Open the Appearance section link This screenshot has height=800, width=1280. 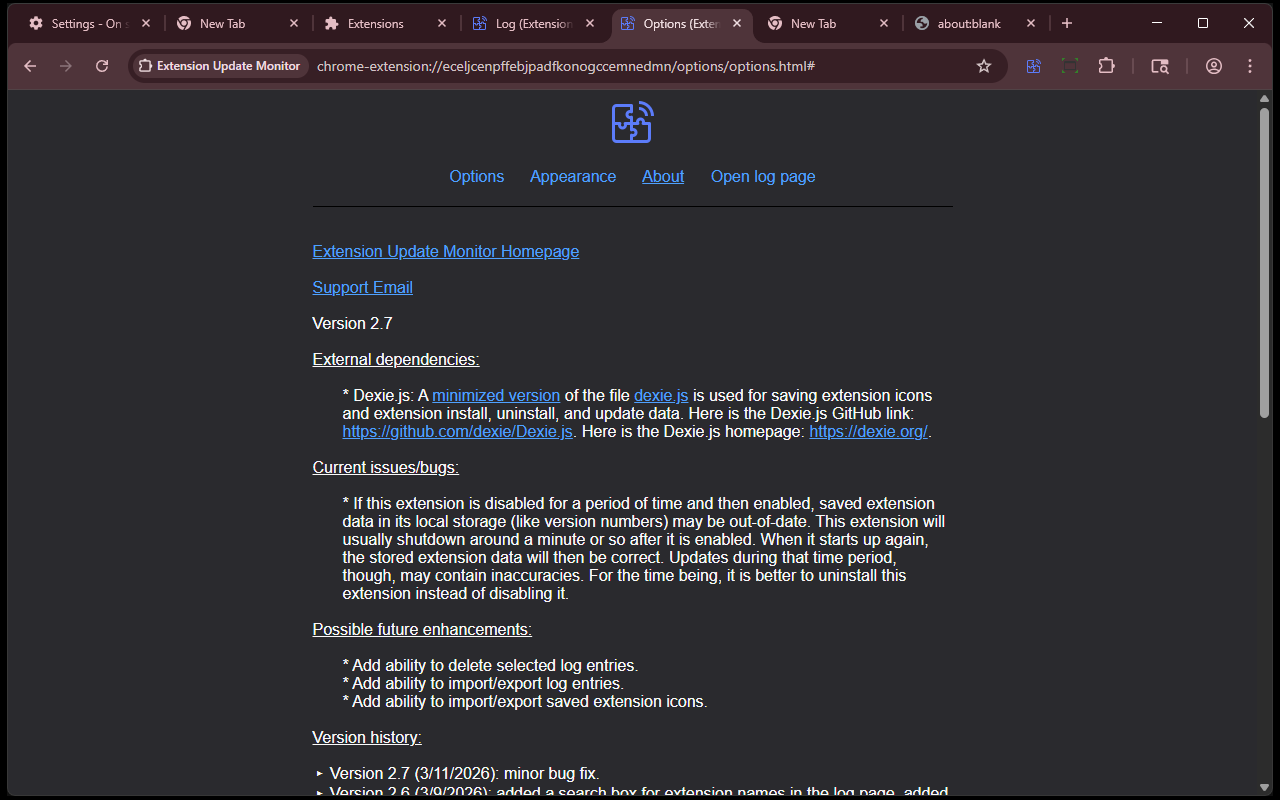click(x=573, y=176)
